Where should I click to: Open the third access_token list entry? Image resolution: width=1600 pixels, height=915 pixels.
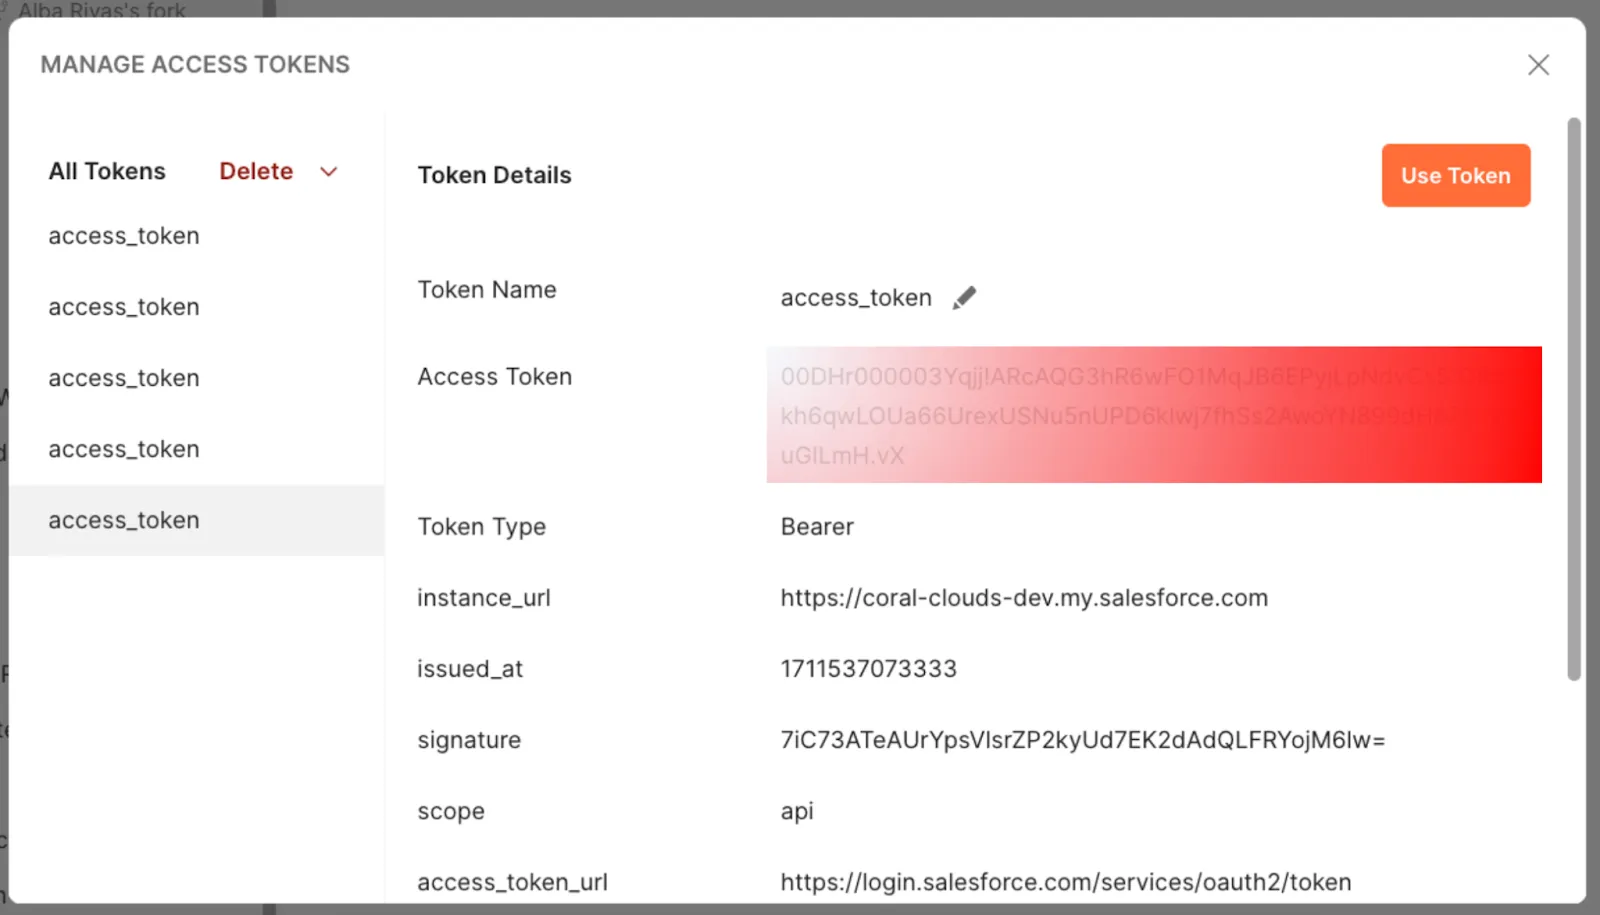[x=124, y=378]
